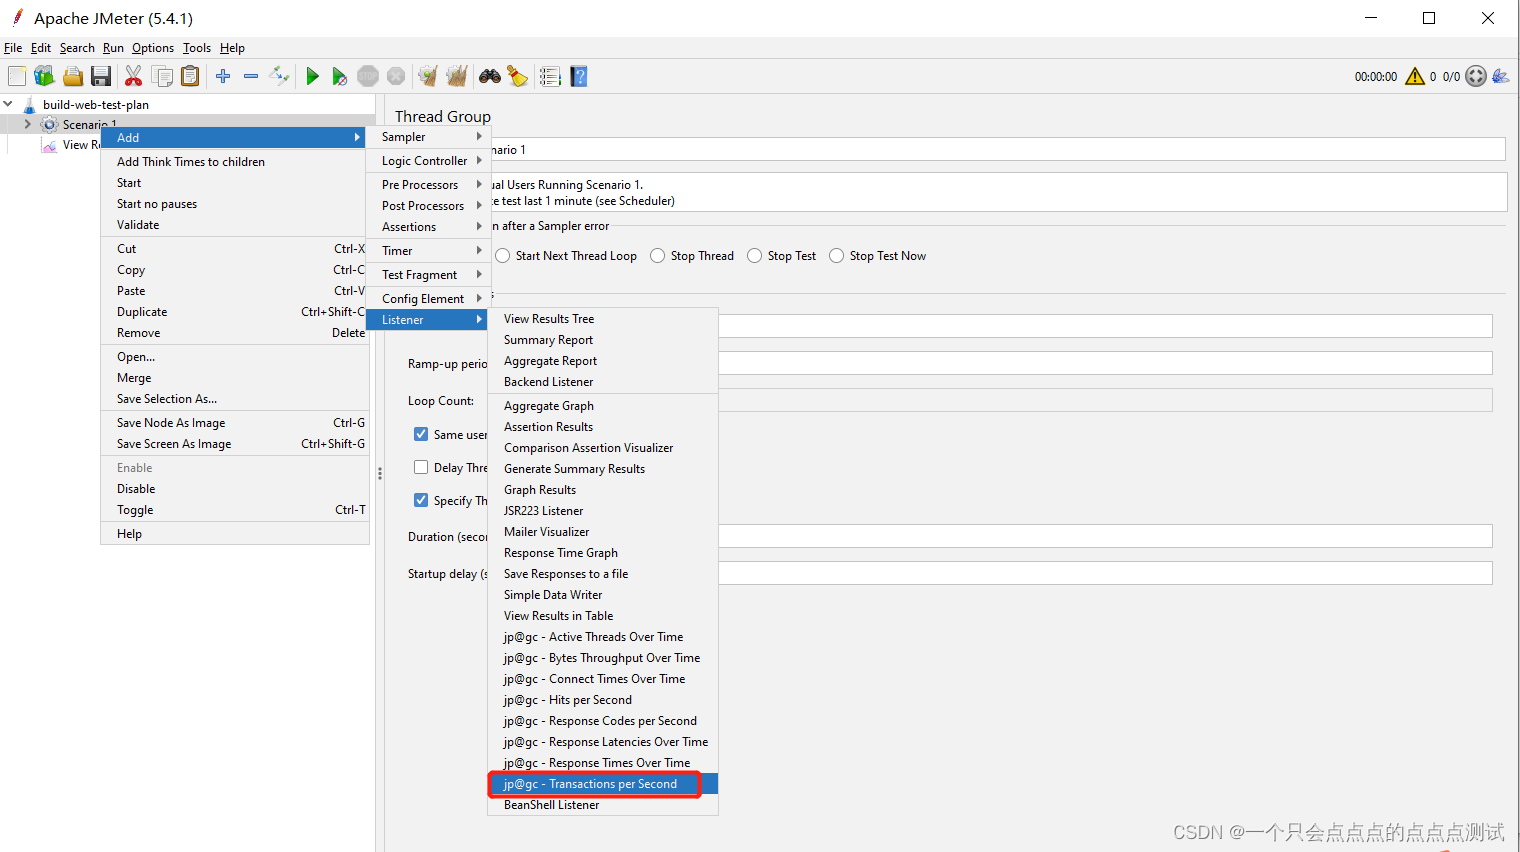The image size is (1520, 852).
Task: Open the Run menu
Action: pos(113,48)
